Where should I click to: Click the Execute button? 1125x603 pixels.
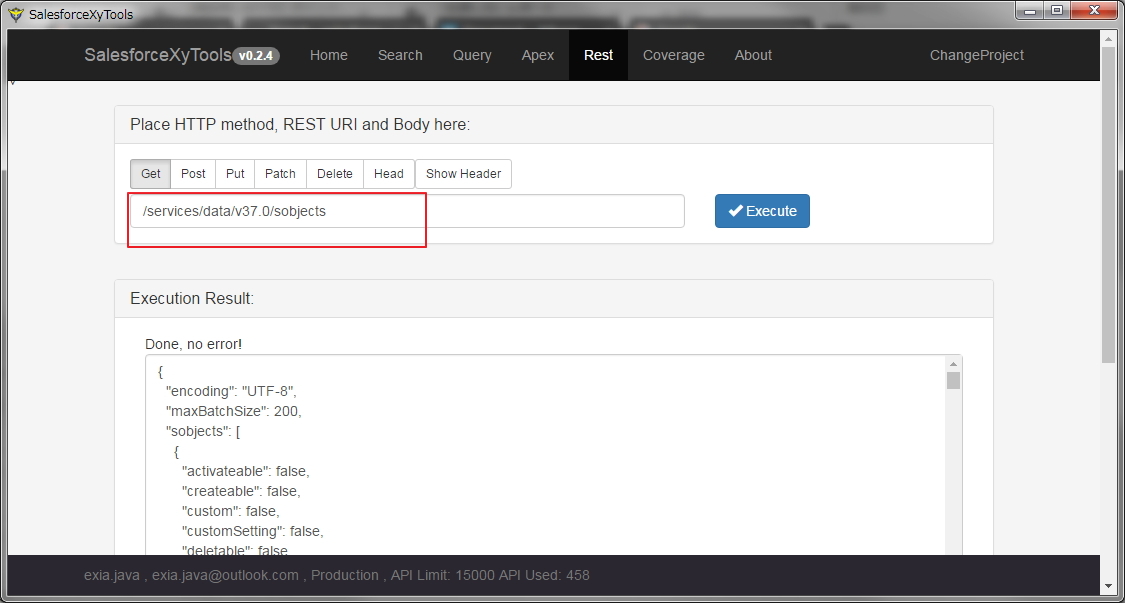[x=762, y=211]
